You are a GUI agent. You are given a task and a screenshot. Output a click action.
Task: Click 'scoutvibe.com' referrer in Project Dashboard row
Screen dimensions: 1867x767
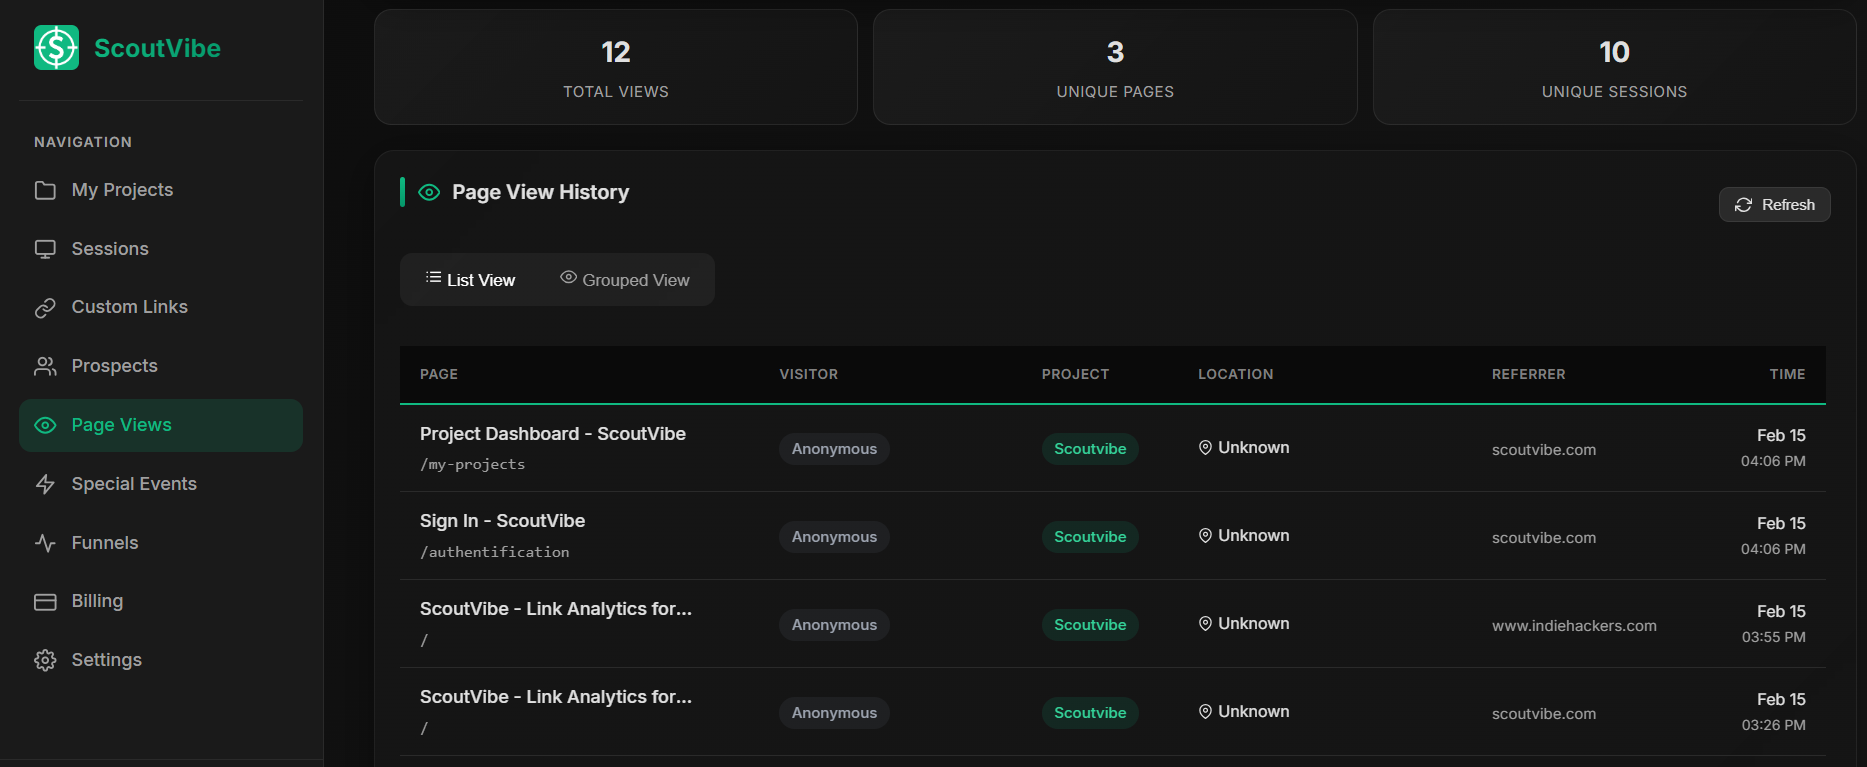1544,450
